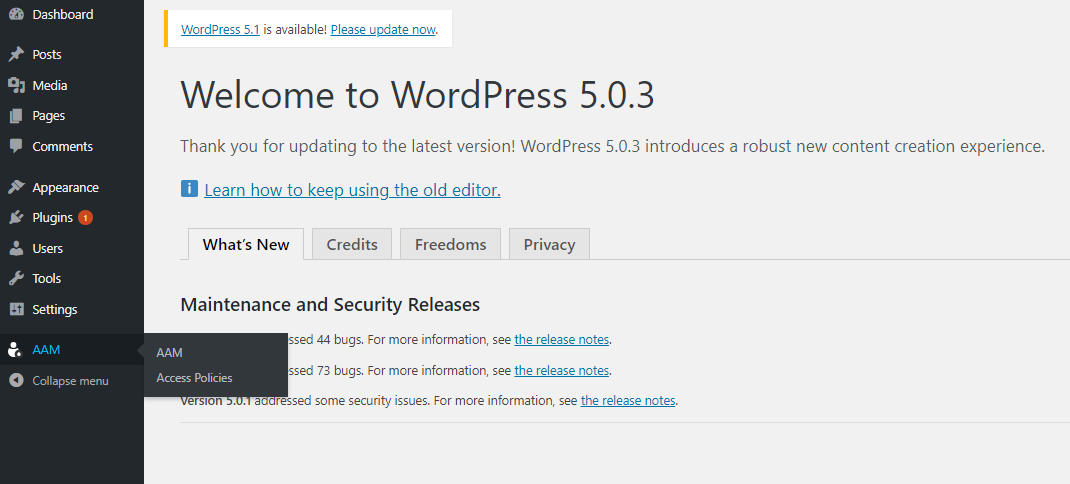This screenshot has height=484, width=1070.
Task: Open release notes link for 73 bugs
Action: point(562,371)
